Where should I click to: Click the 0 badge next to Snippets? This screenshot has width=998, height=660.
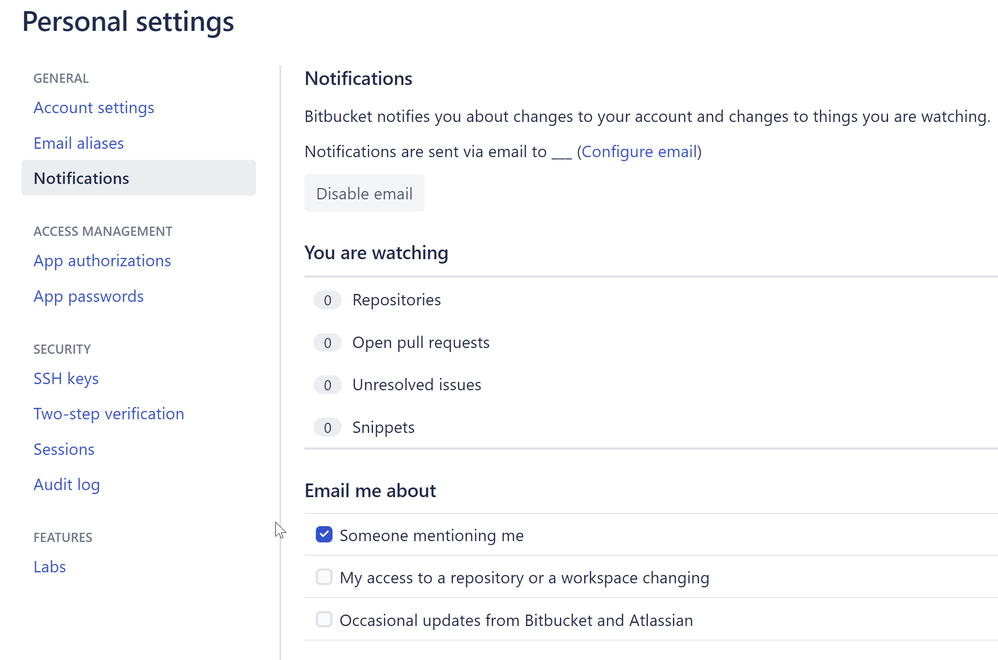pyautogui.click(x=327, y=428)
